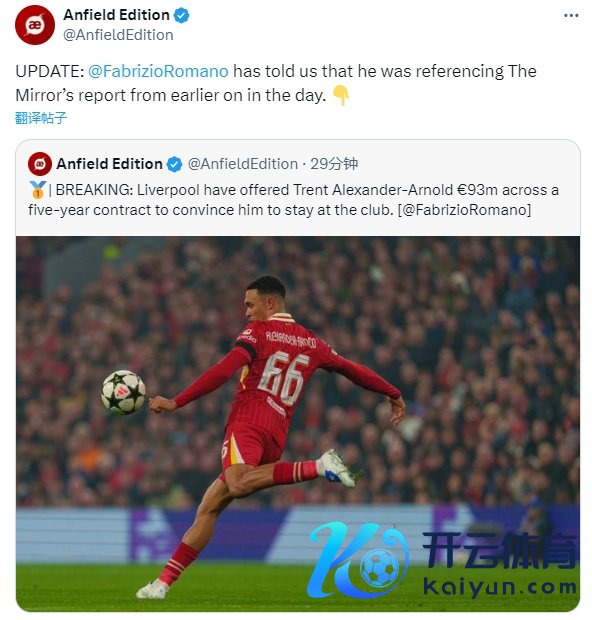
Task: Open the three-dot more options menu
Action: click(571, 16)
